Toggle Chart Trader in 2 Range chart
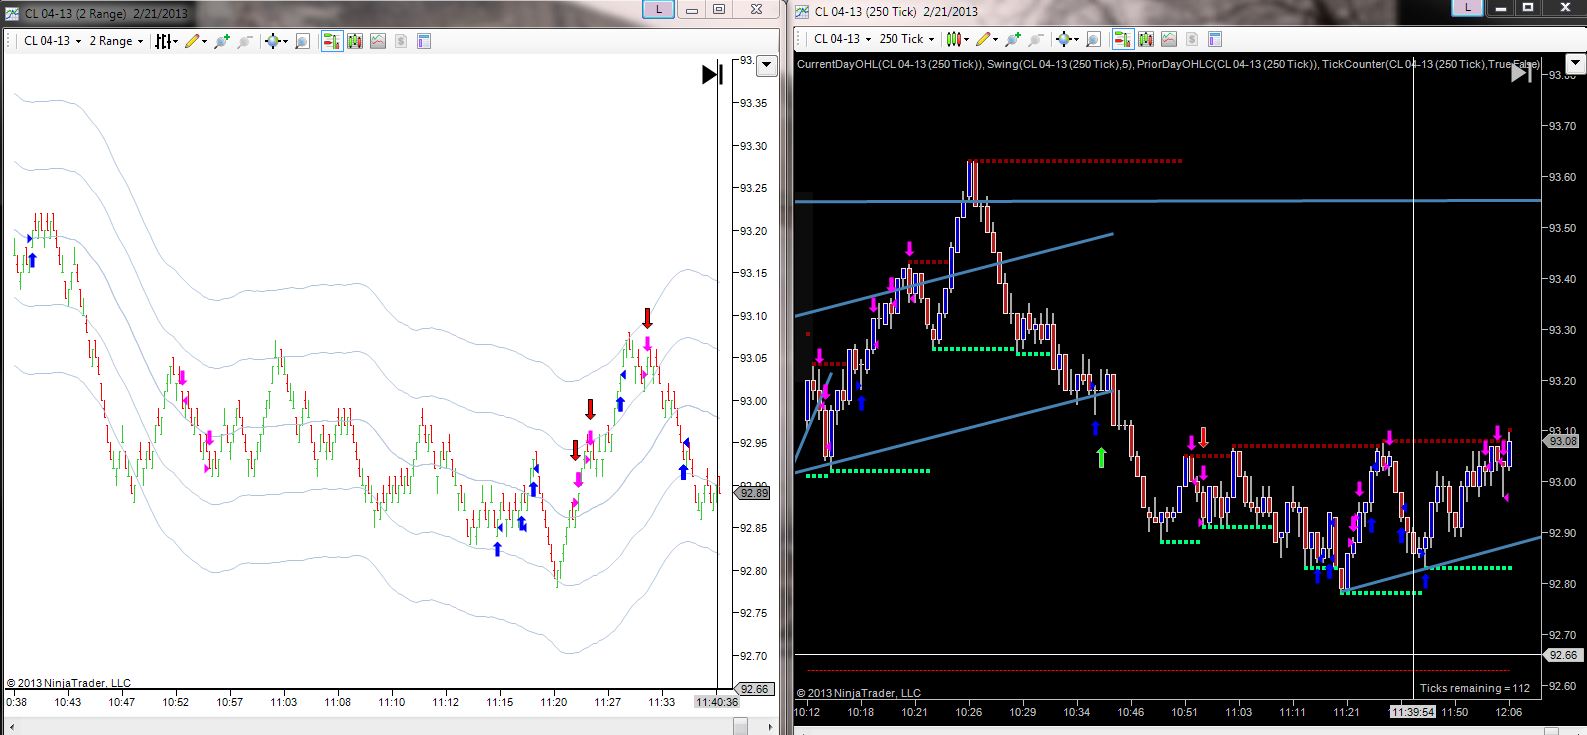Image resolution: width=1587 pixels, height=735 pixels. [x=331, y=41]
